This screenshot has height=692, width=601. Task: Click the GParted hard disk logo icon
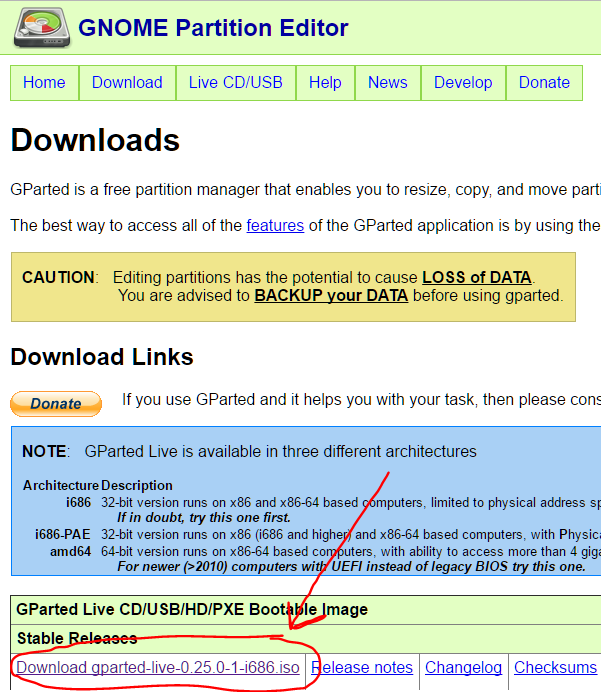[42, 27]
